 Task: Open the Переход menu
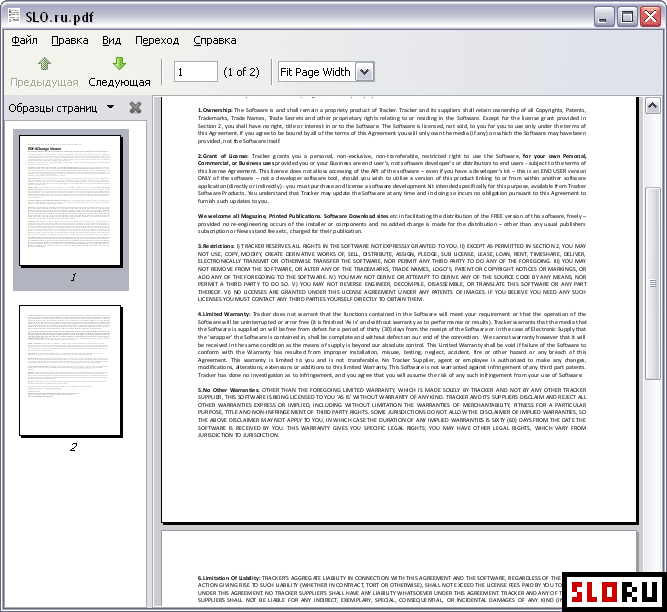[x=157, y=40]
